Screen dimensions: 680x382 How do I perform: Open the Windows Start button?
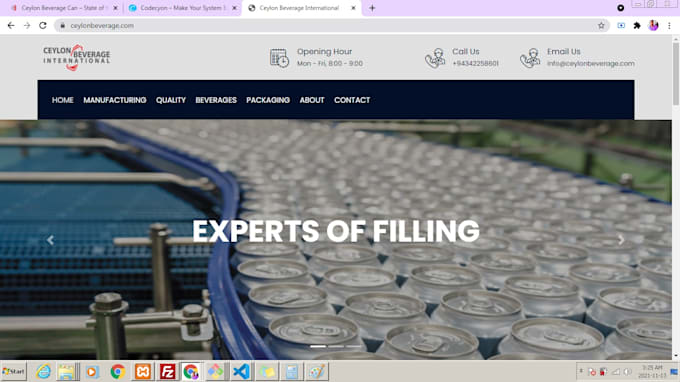(x=13, y=372)
